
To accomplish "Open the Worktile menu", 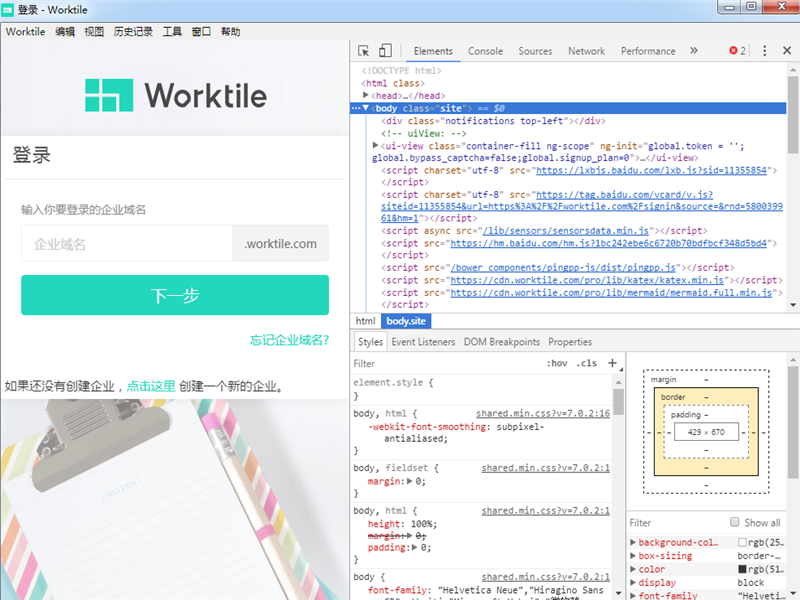I will pos(25,32).
